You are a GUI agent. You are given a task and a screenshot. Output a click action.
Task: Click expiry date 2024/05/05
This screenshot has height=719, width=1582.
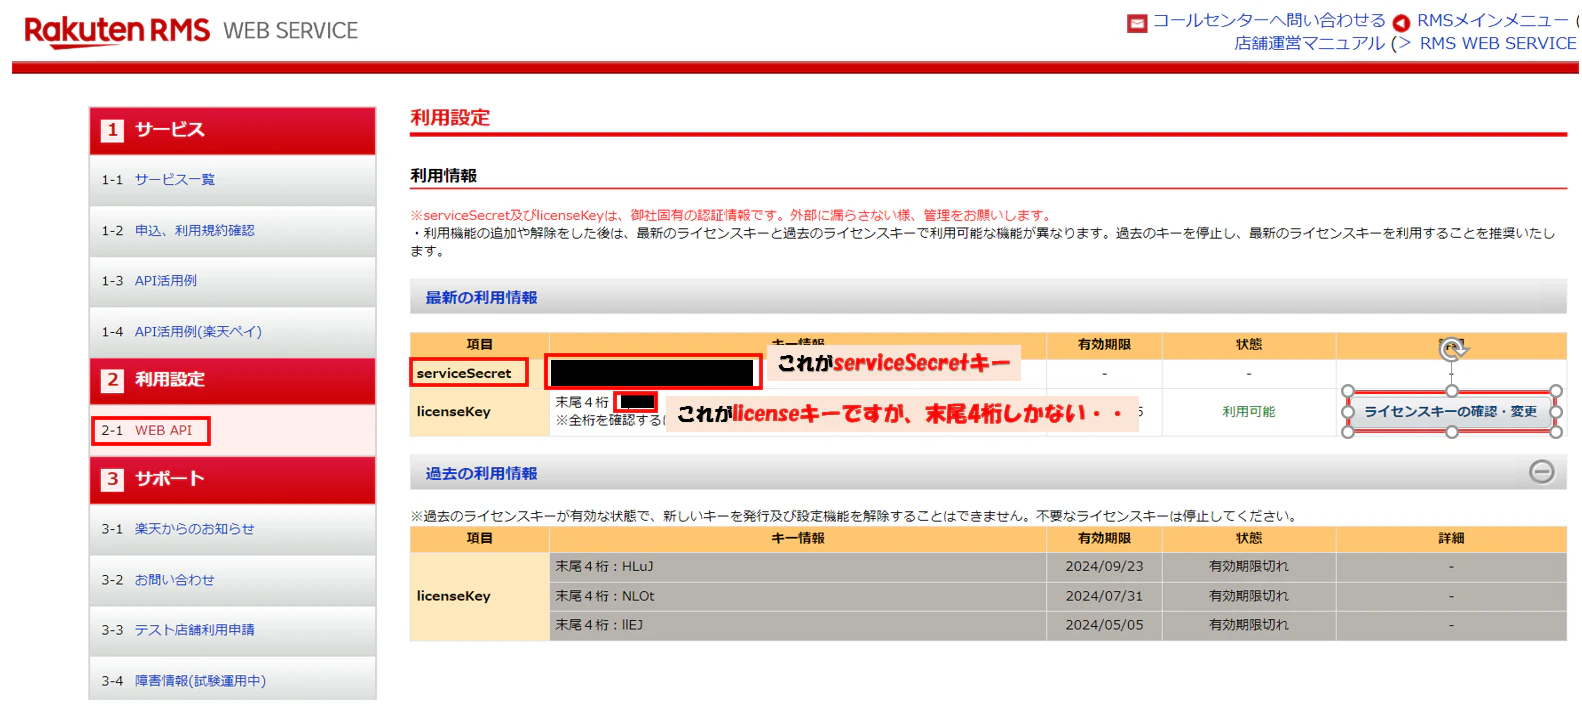tap(1104, 625)
